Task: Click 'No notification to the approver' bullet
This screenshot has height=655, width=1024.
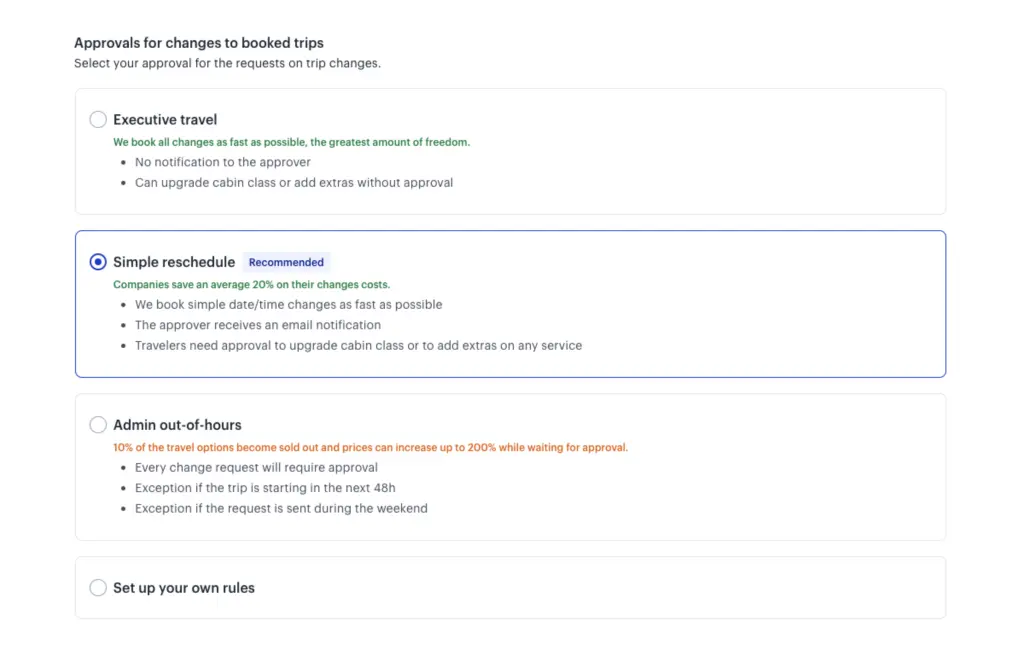Action: tap(223, 162)
